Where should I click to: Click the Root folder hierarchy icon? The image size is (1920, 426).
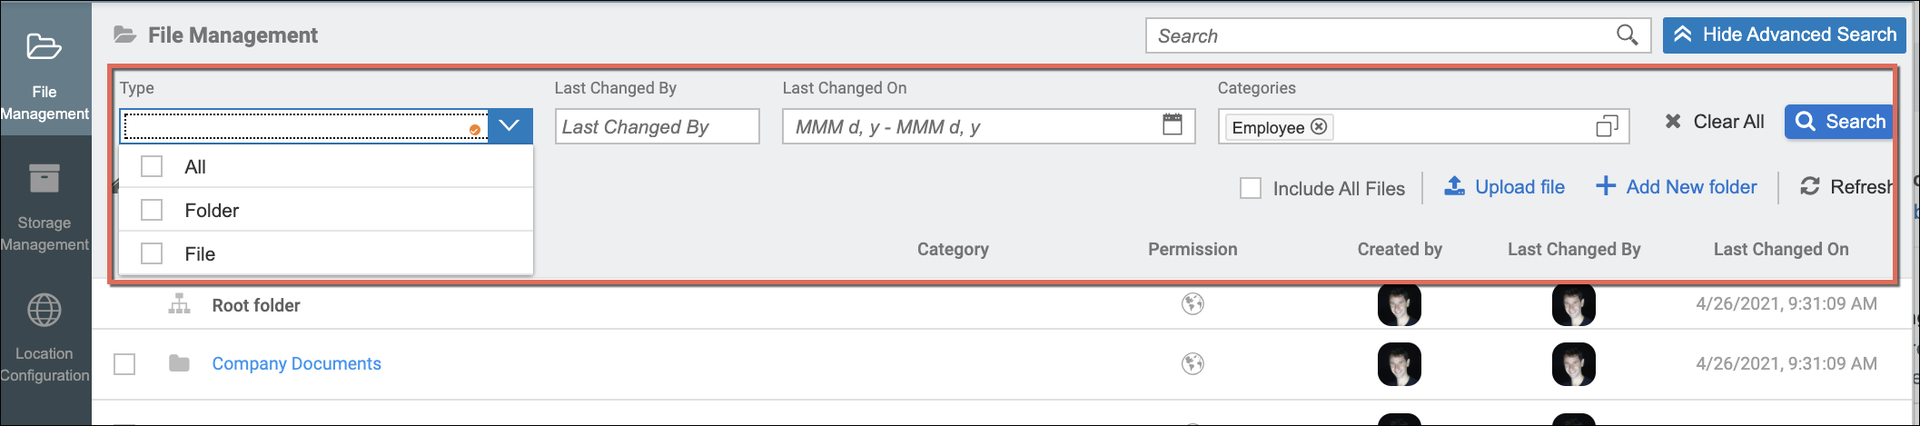click(x=180, y=304)
